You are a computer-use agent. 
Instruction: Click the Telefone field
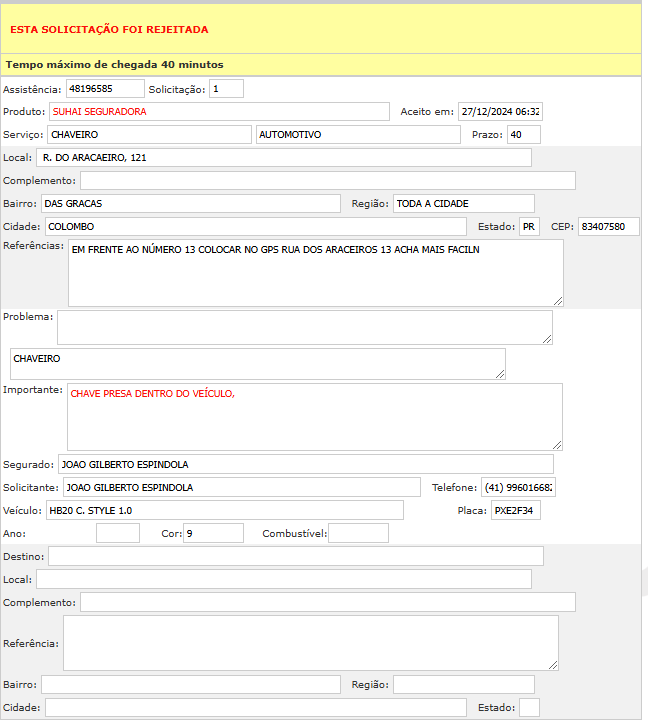tap(517, 487)
